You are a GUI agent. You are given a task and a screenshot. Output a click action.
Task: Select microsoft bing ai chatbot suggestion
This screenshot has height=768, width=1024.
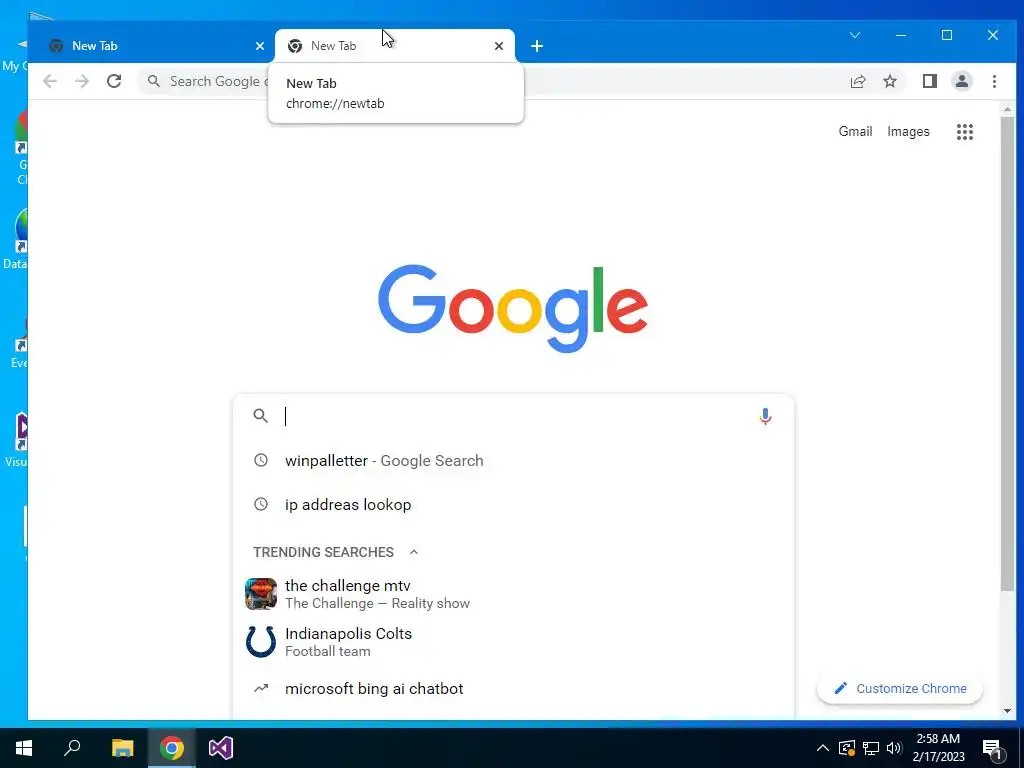coord(513,689)
